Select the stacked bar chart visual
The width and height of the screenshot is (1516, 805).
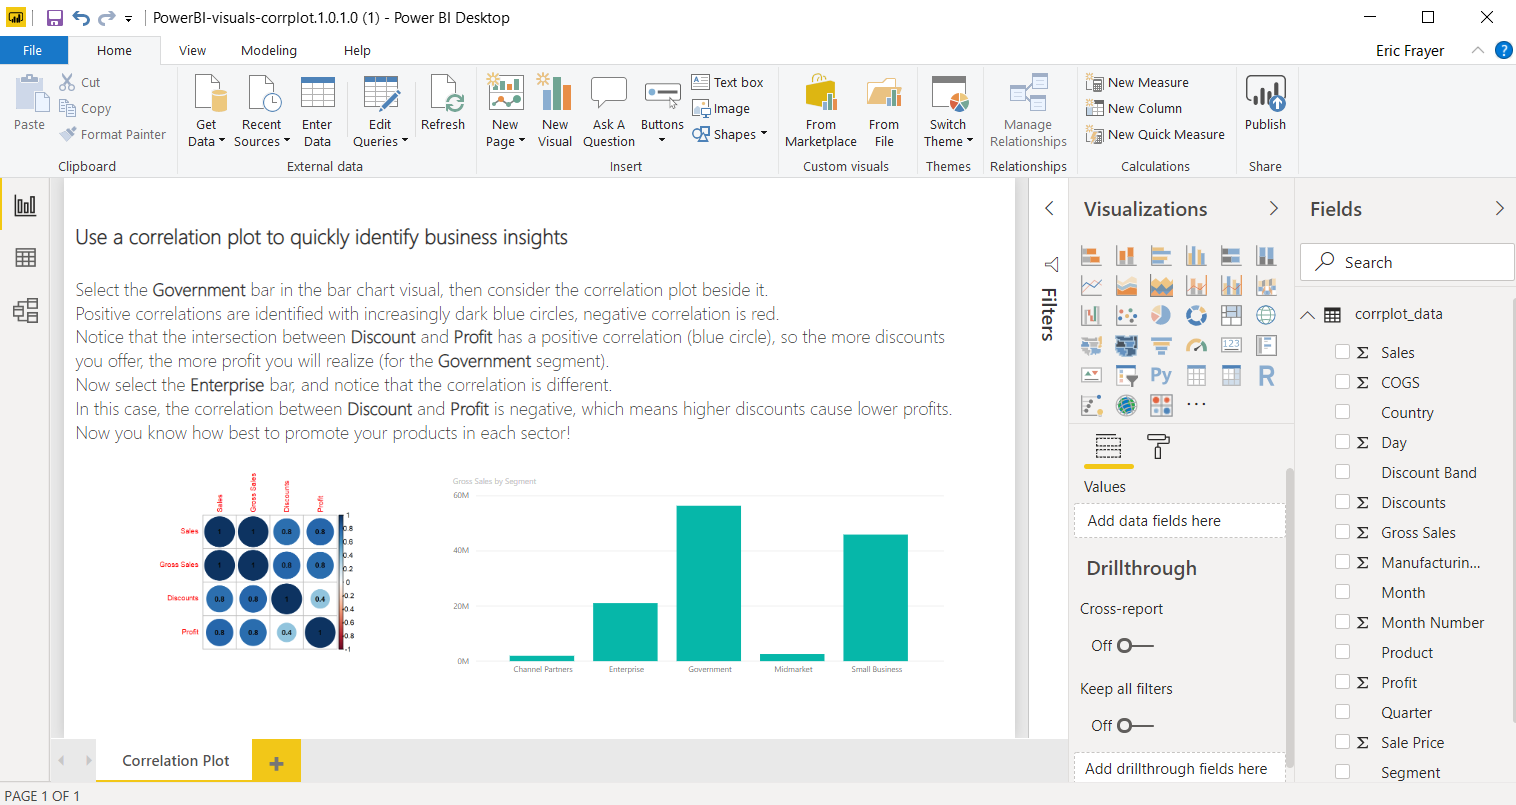(x=1091, y=256)
